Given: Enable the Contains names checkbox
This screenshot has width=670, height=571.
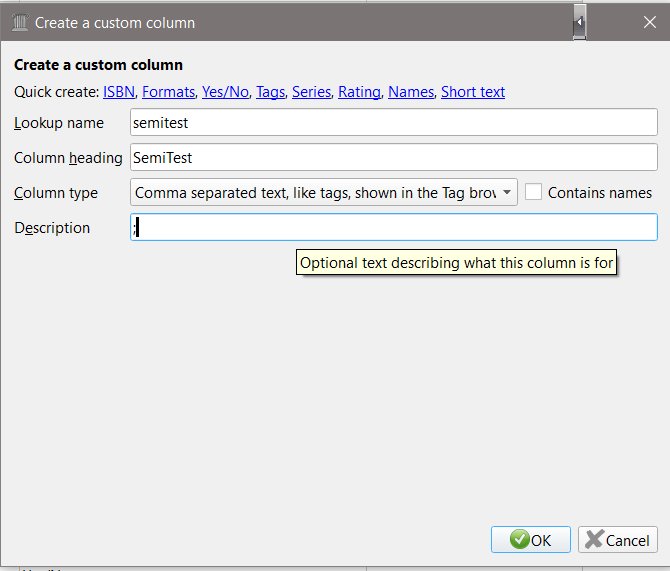Looking at the screenshot, I should point(534,192).
